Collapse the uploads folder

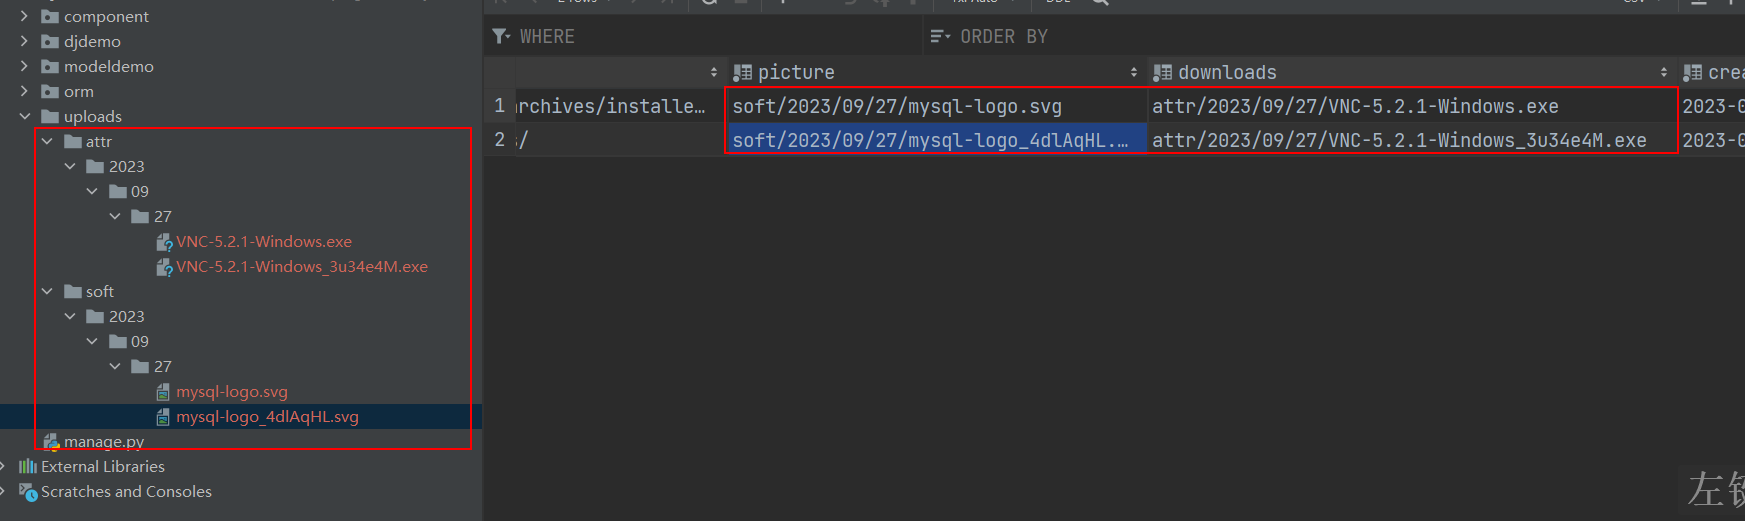tap(25, 117)
